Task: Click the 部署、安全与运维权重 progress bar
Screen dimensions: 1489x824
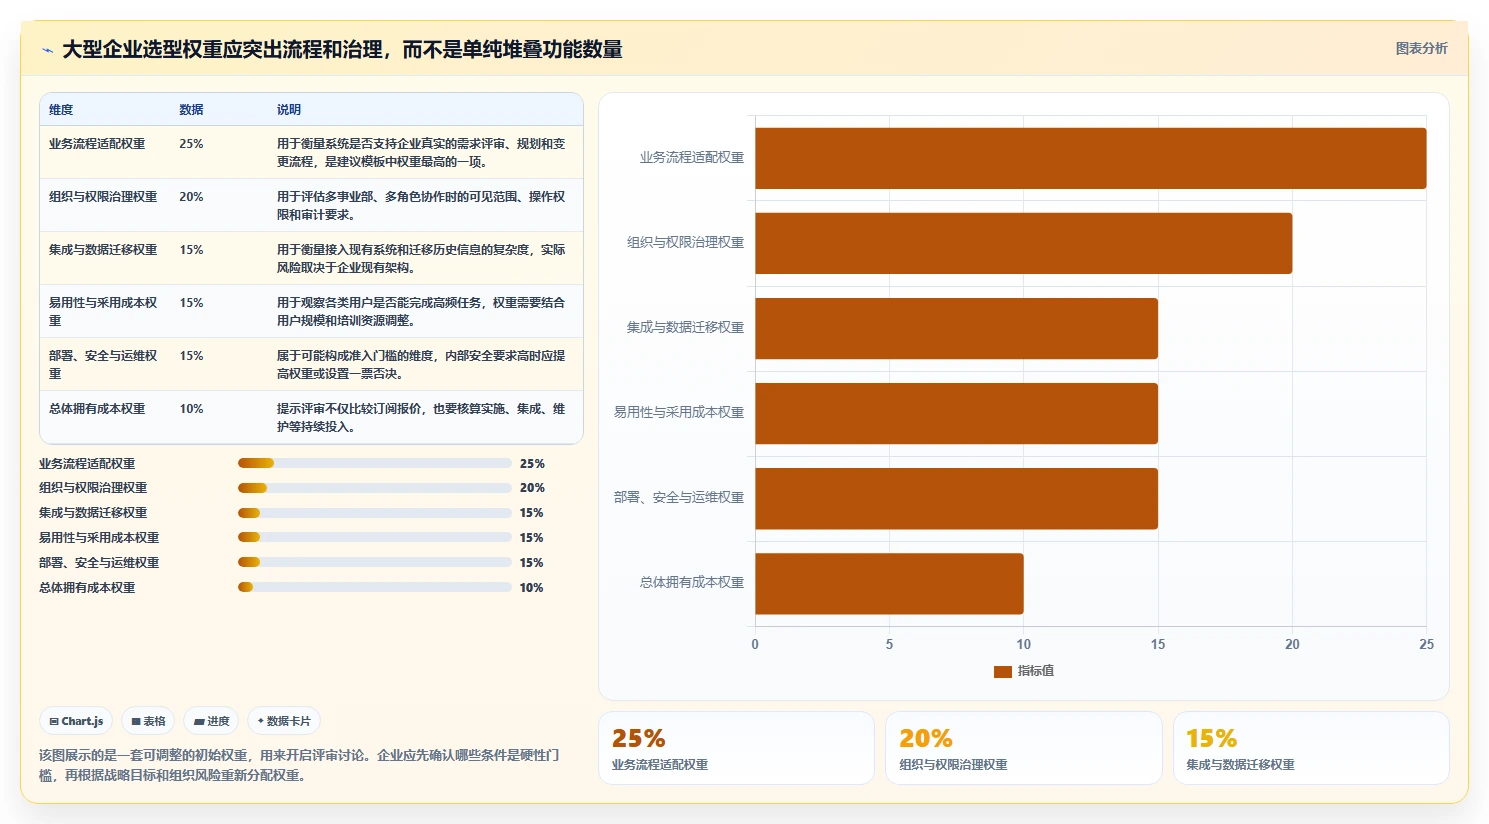Action: click(x=374, y=563)
